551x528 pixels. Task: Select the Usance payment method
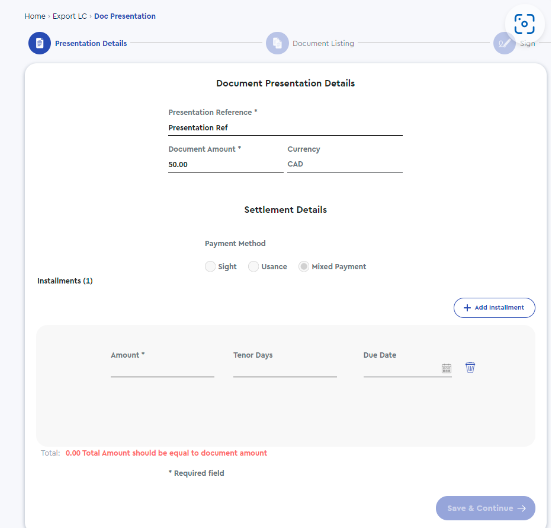[x=253, y=266]
